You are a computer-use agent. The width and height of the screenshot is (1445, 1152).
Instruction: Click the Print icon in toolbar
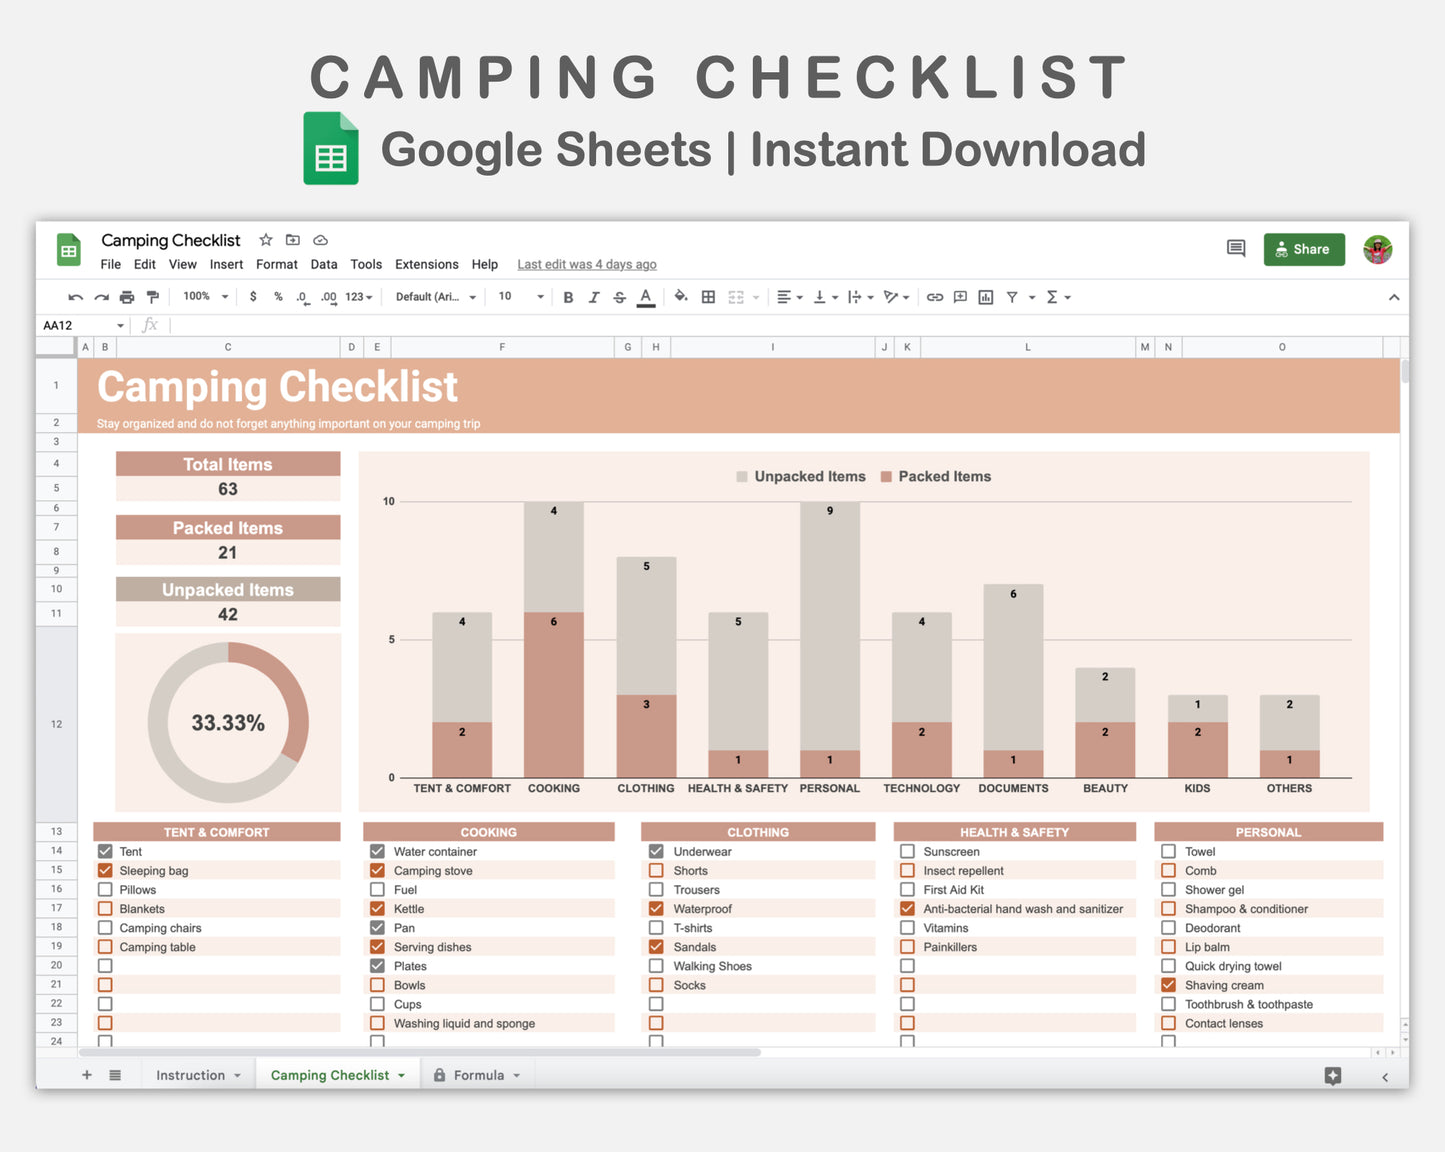(127, 297)
